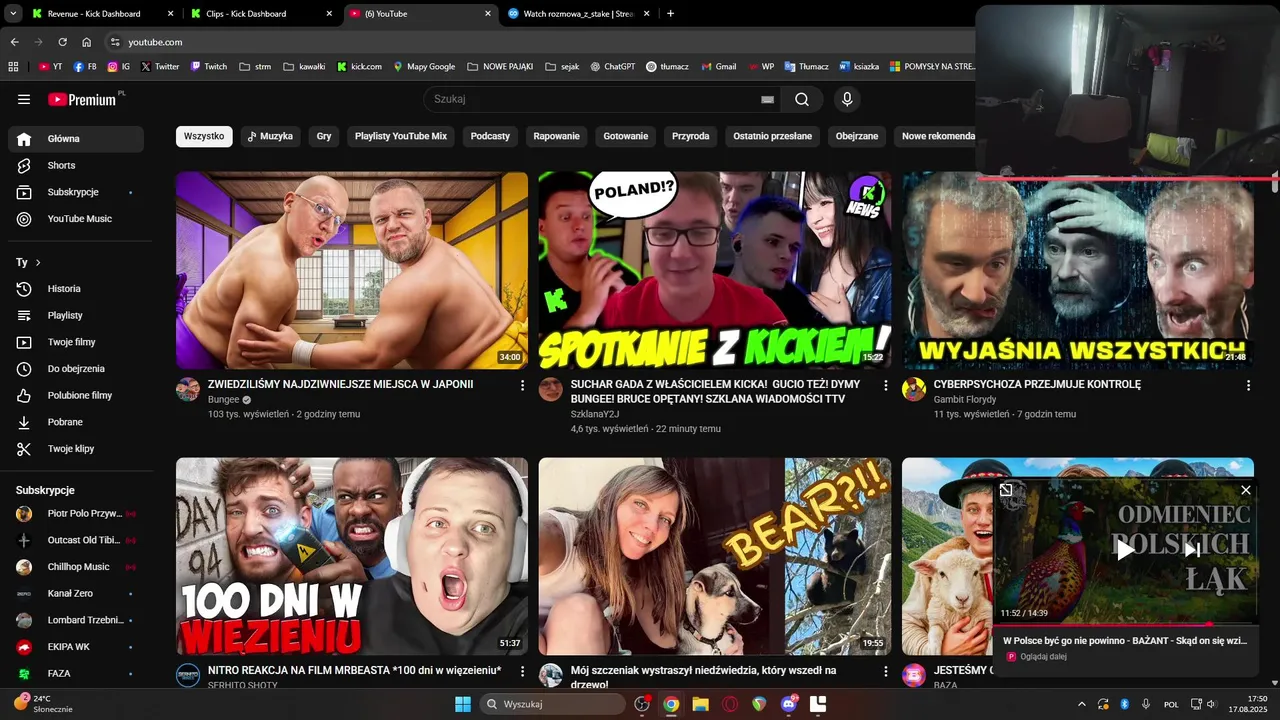Start voice search with the microphone icon
This screenshot has height=720, width=1280.
(x=847, y=99)
